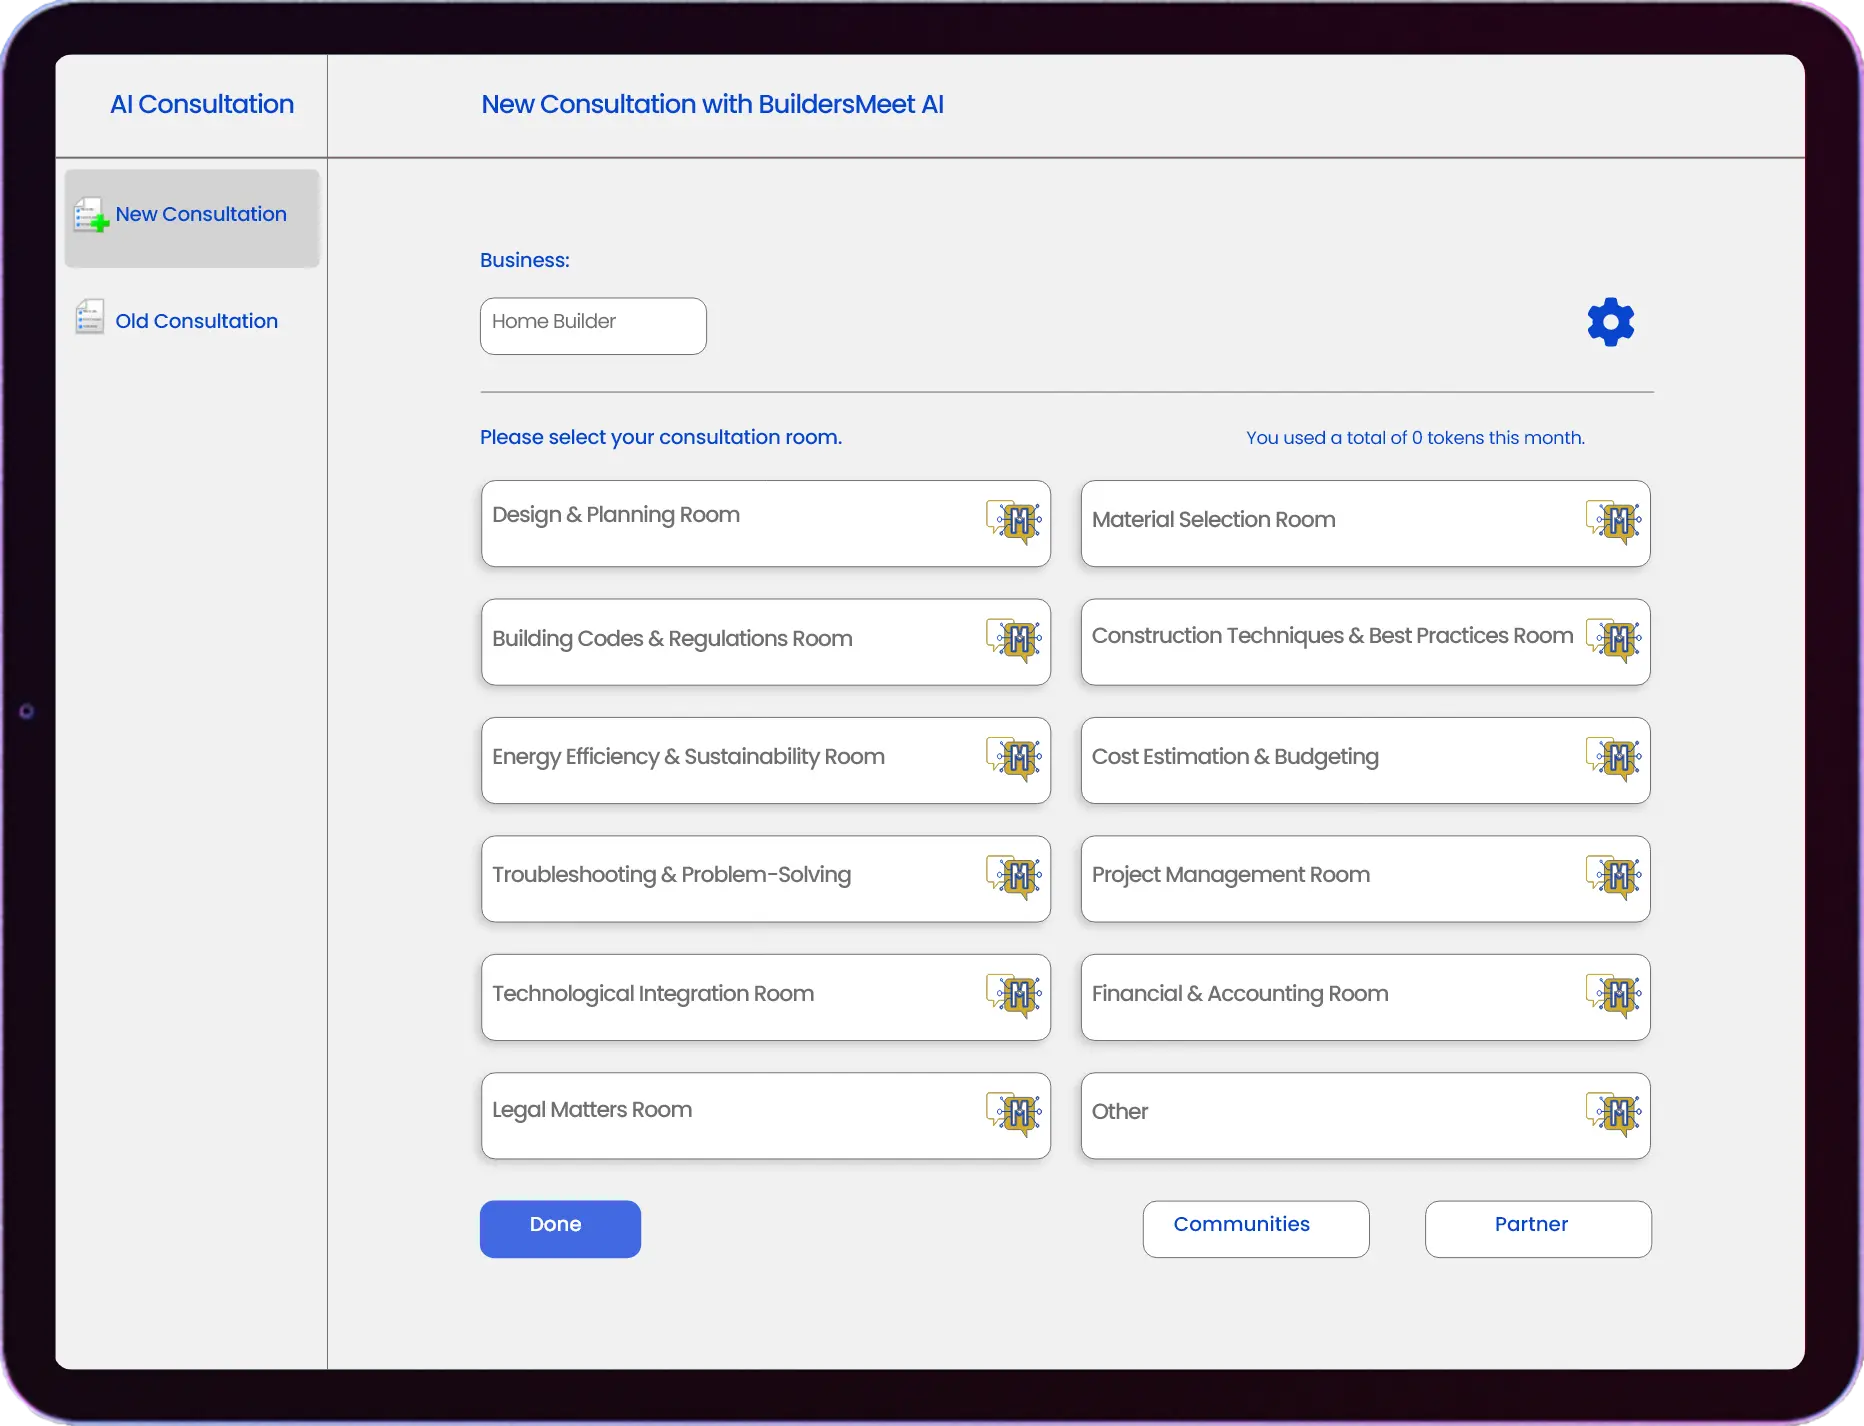Click the New Consultation document icon

pos(91,214)
